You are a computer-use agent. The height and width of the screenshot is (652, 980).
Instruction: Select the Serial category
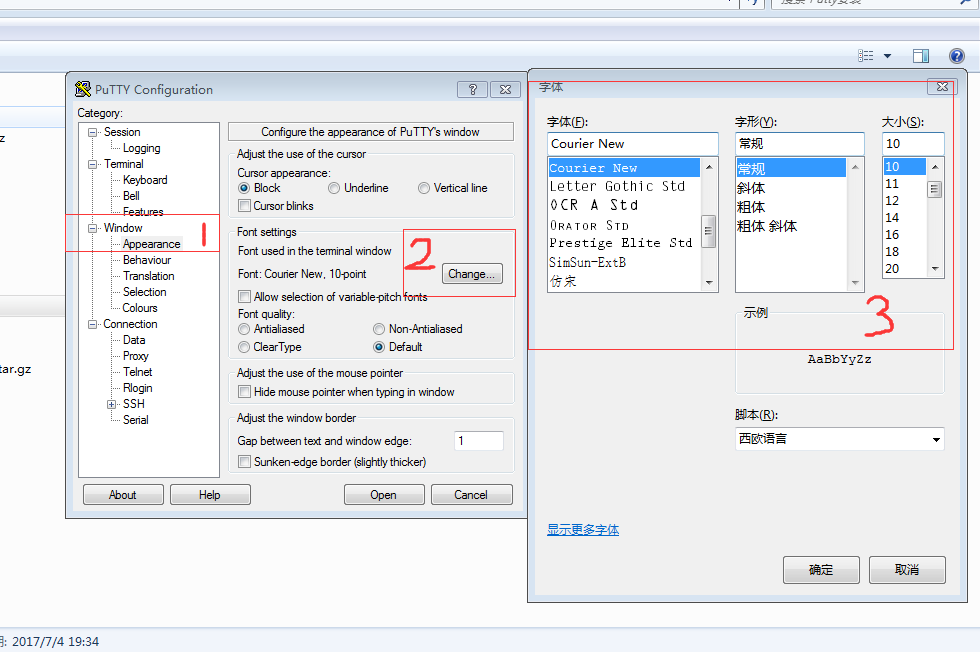point(136,420)
